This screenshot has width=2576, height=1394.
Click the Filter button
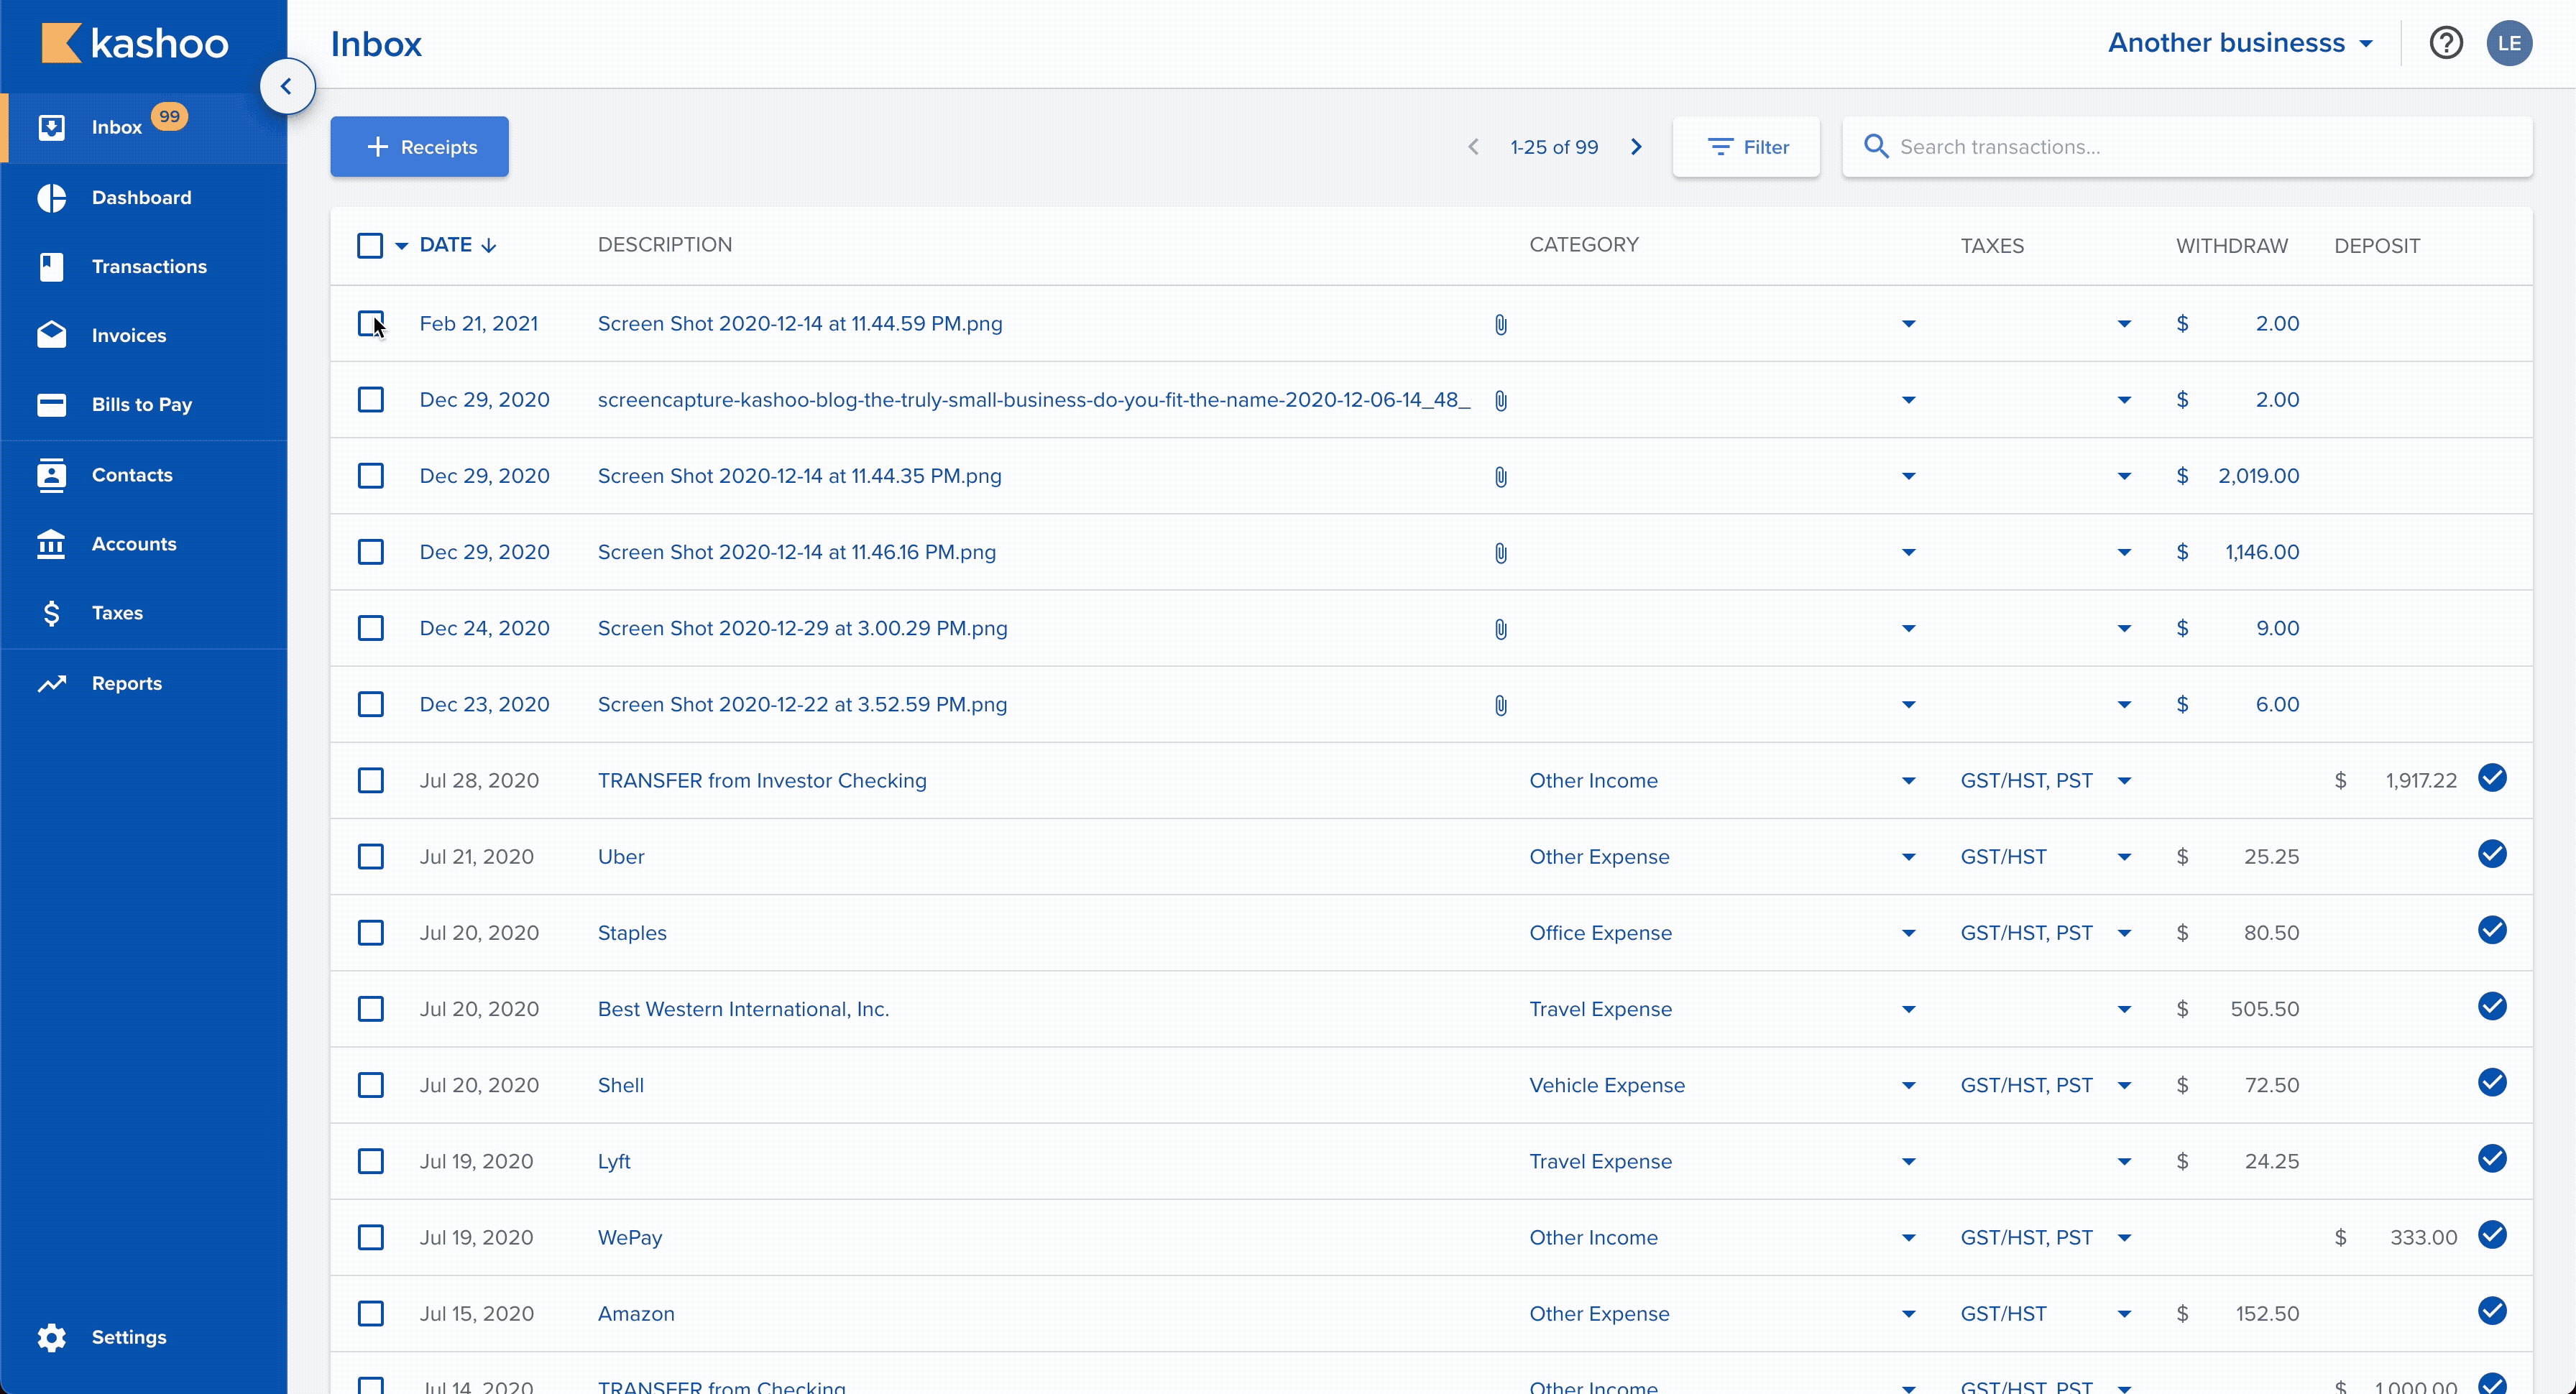point(1746,147)
